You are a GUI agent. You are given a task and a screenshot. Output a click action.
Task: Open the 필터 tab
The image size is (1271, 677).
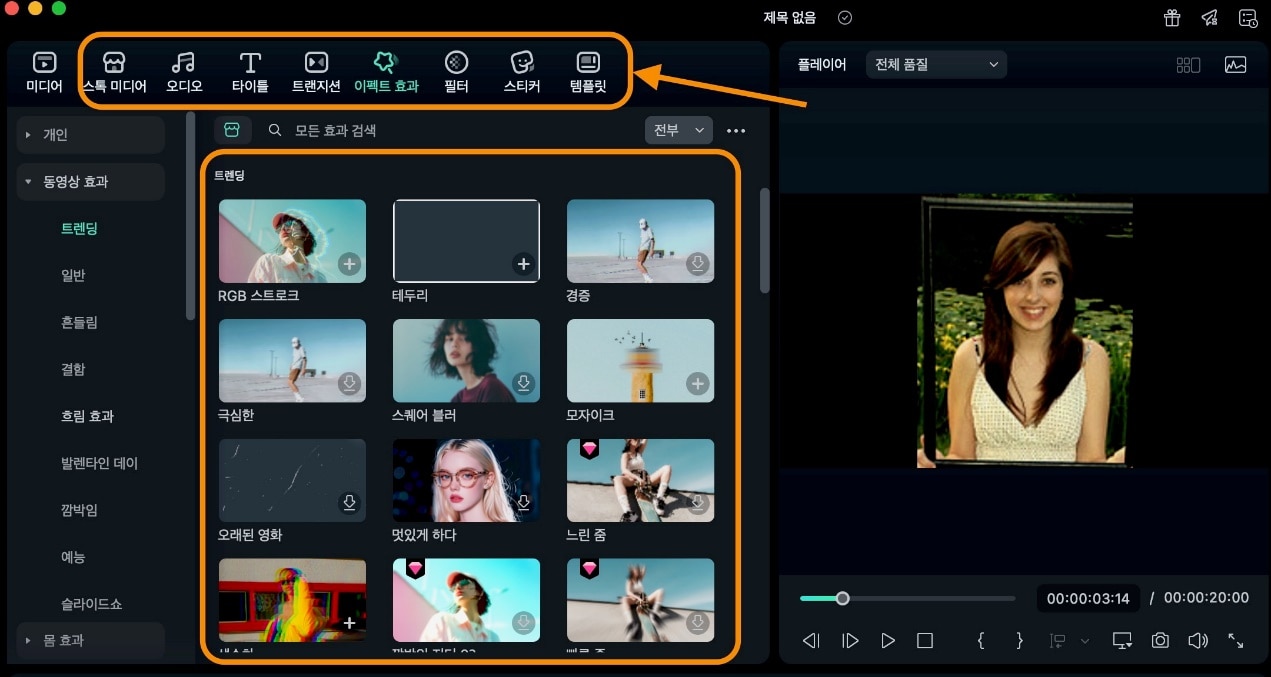[x=456, y=73]
